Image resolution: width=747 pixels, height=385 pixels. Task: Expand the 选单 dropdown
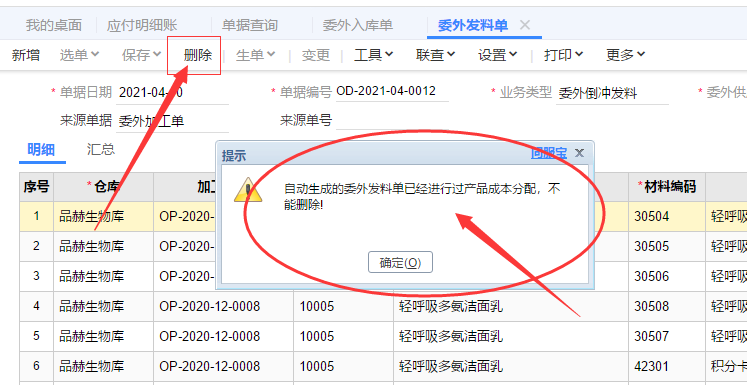[x=79, y=55]
